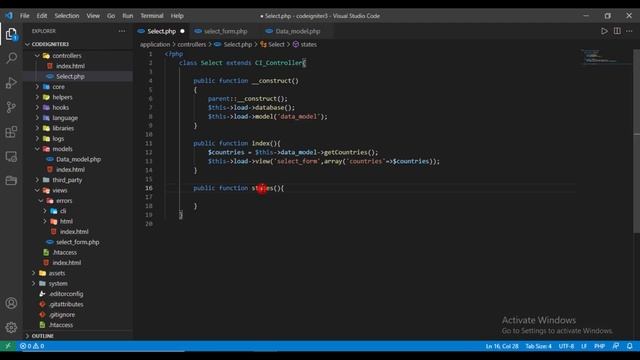Open Selection menu

click(67, 16)
